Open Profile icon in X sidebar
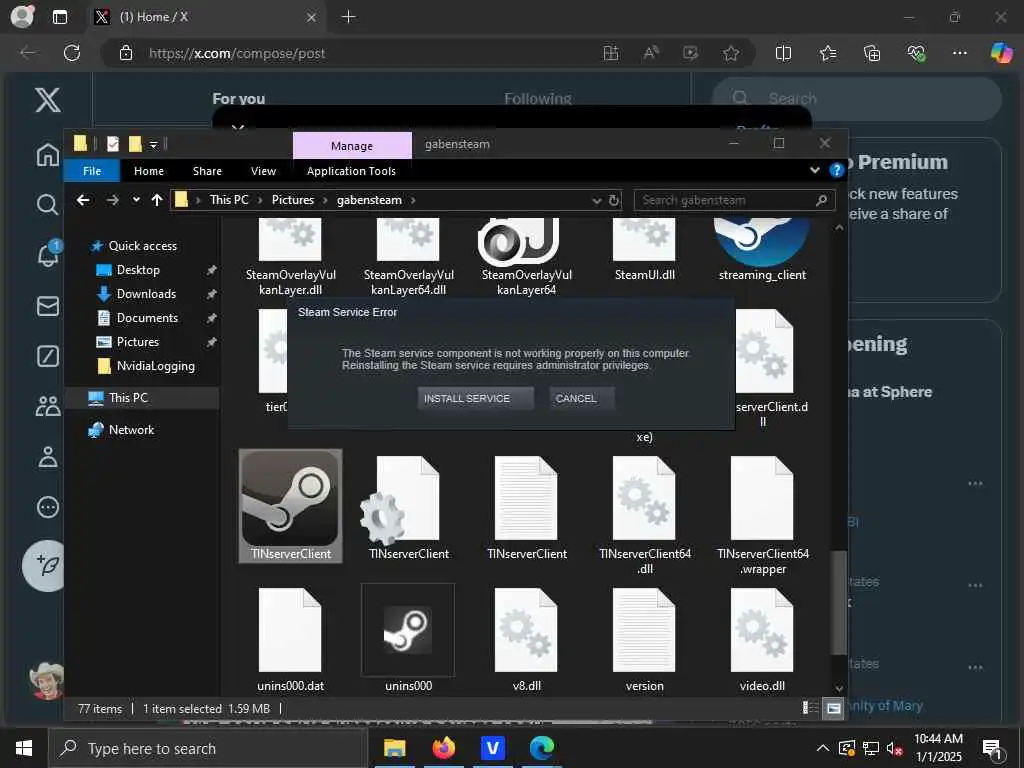The image size is (1024, 768). (48, 457)
